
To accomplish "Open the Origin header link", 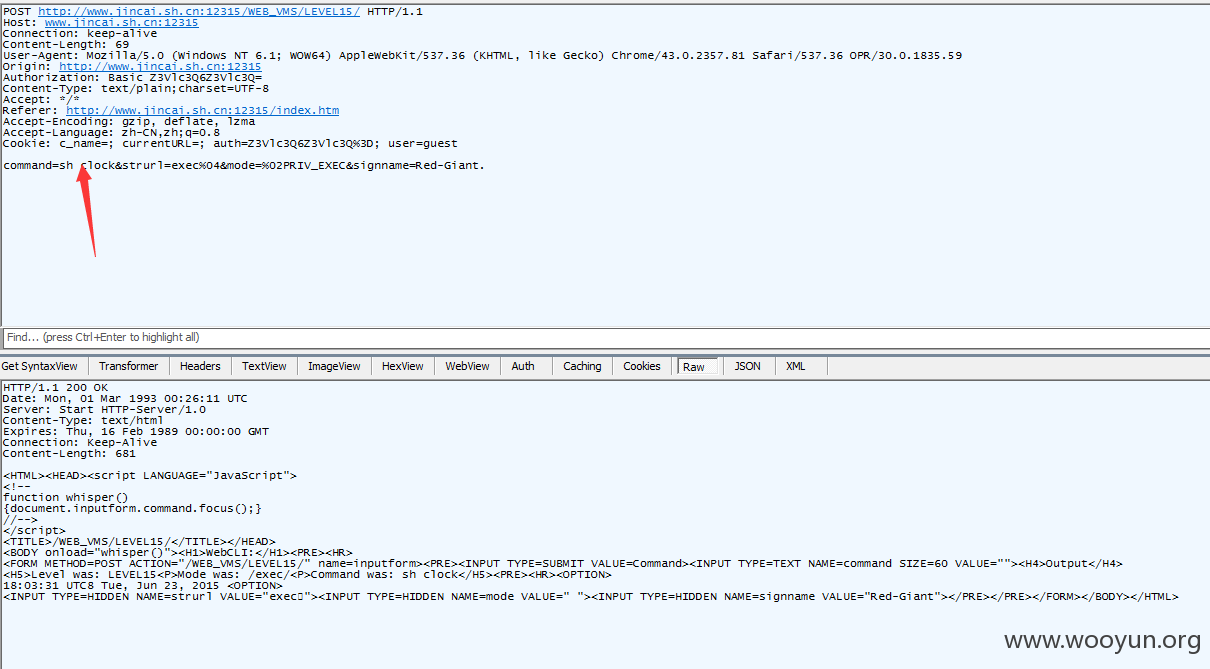I will pyautogui.click(x=160, y=66).
